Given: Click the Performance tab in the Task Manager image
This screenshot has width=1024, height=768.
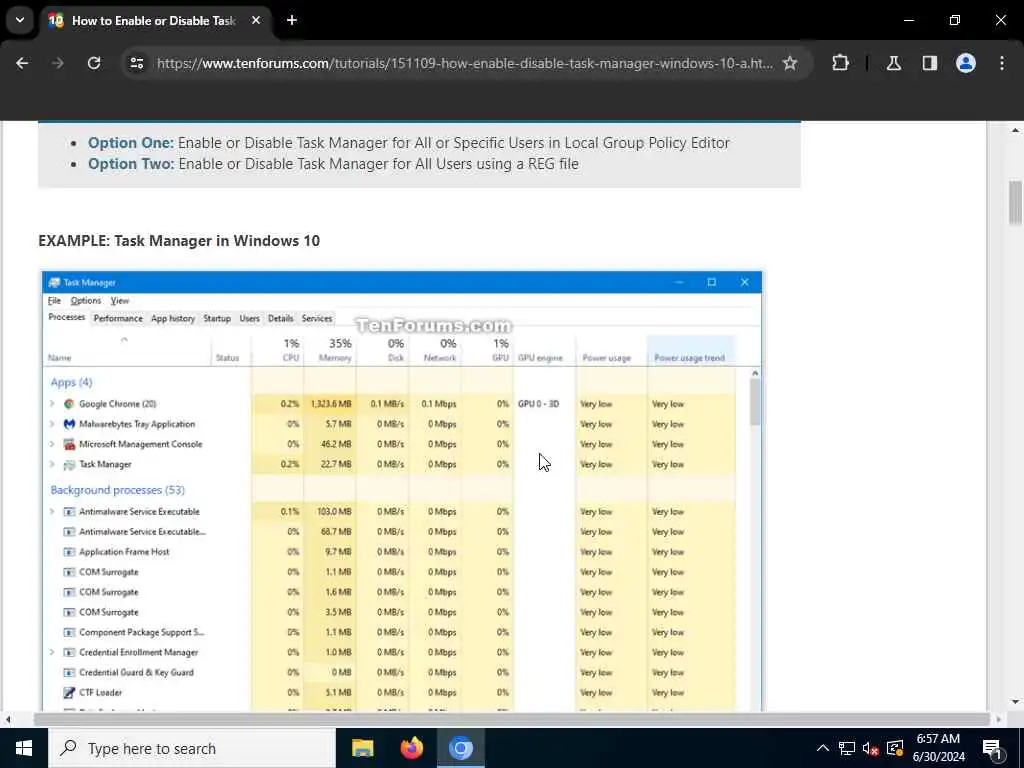Looking at the screenshot, I should pyautogui.click(x=118, y=318).
